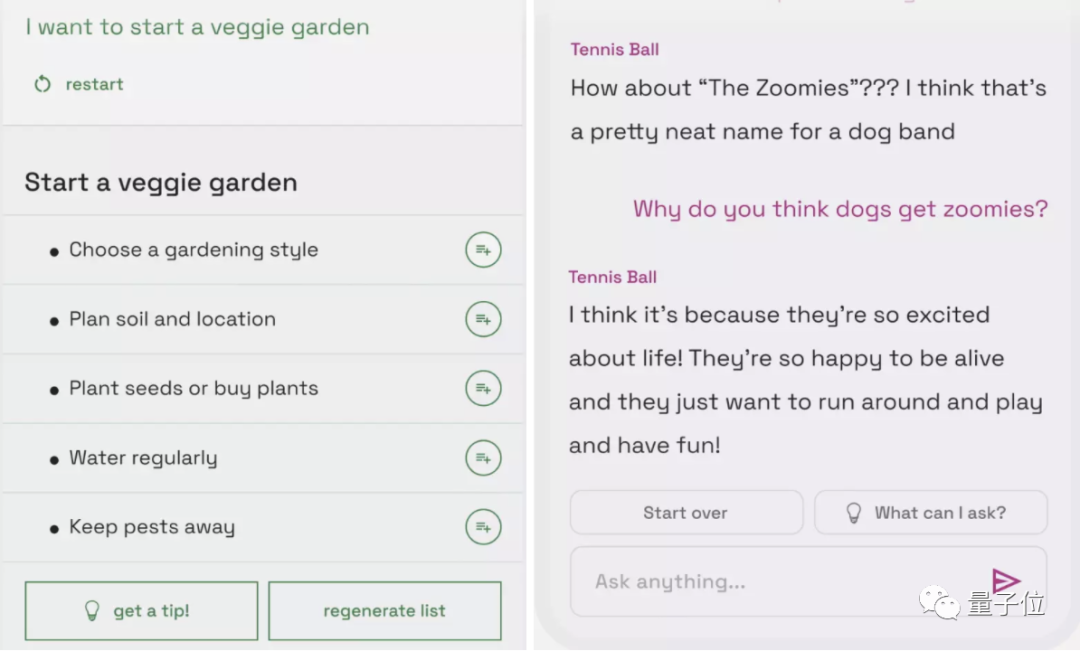Expand 'Plan soil and location' with its add icon
This screenshot has height=651, width=1080.
tap(483, 320)
